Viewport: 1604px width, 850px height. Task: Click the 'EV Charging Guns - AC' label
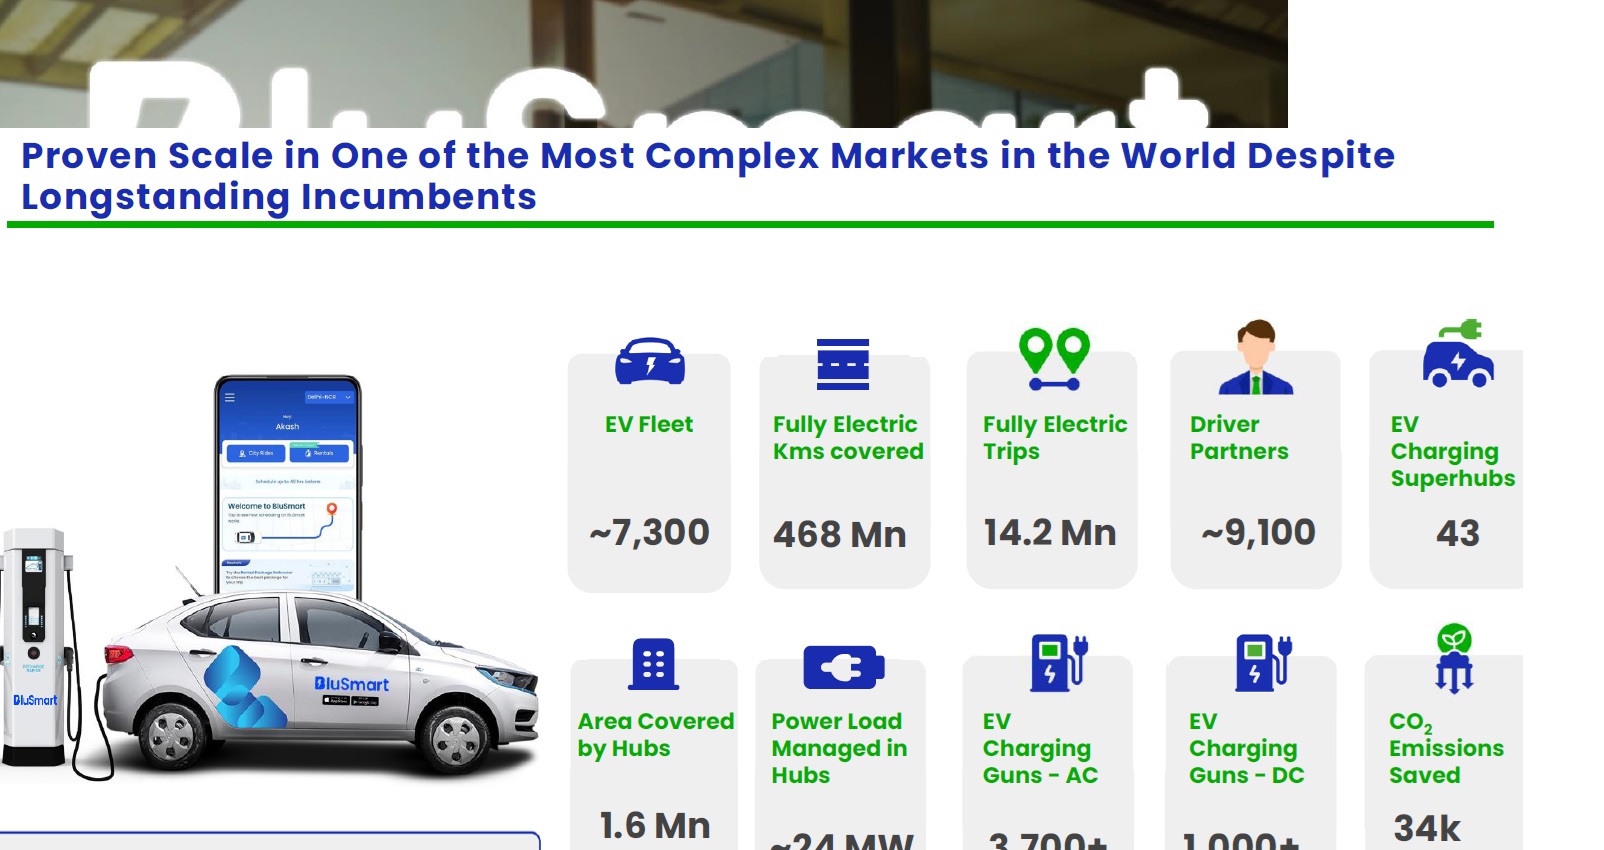click(x=1040, y=748)
